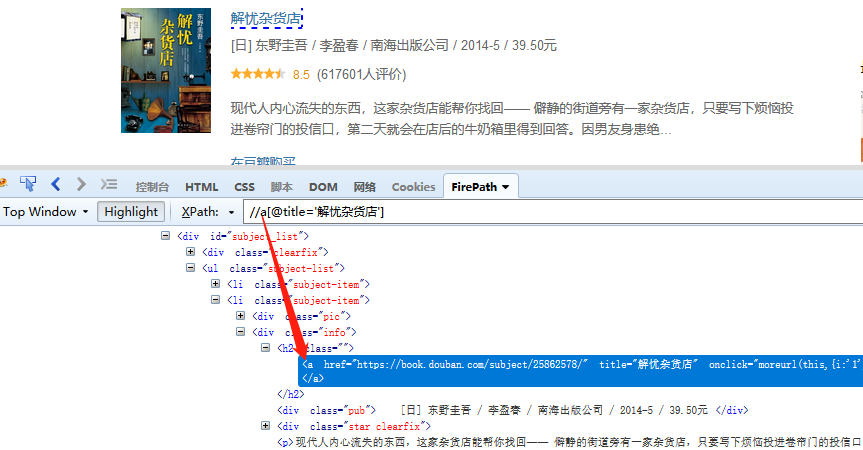Collapse the ul class subject-list node
The width and height of the screenshot is (863, 450).
pyautogui.click(x=190, y=267)
